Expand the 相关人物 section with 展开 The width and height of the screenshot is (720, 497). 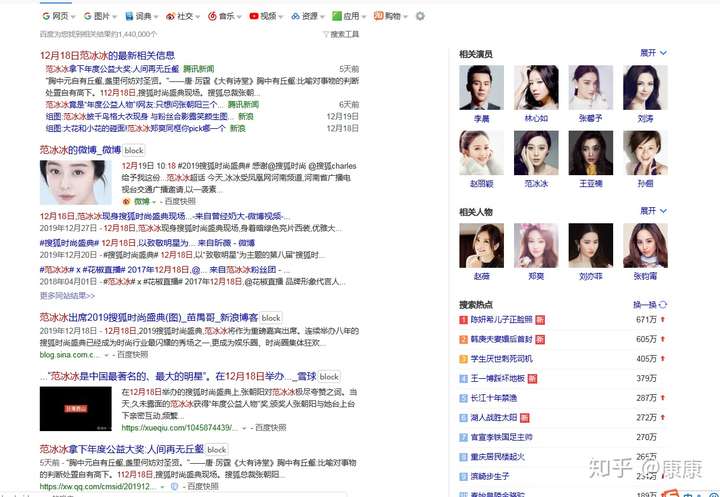653,211
